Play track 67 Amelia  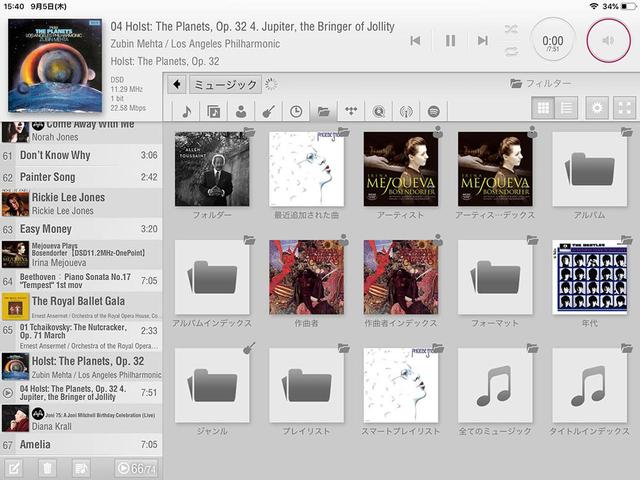coord(81,444)
